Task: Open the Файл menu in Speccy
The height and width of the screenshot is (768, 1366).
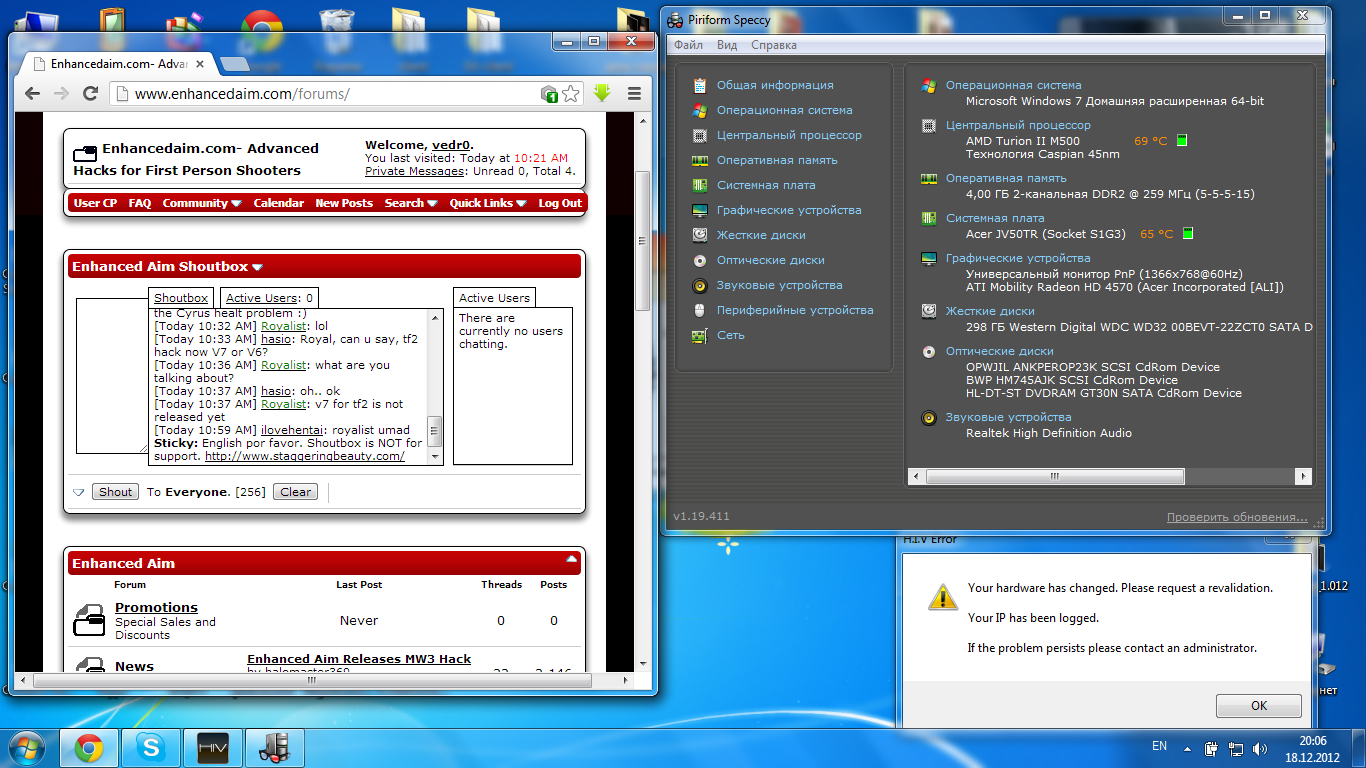Action: 688,45
